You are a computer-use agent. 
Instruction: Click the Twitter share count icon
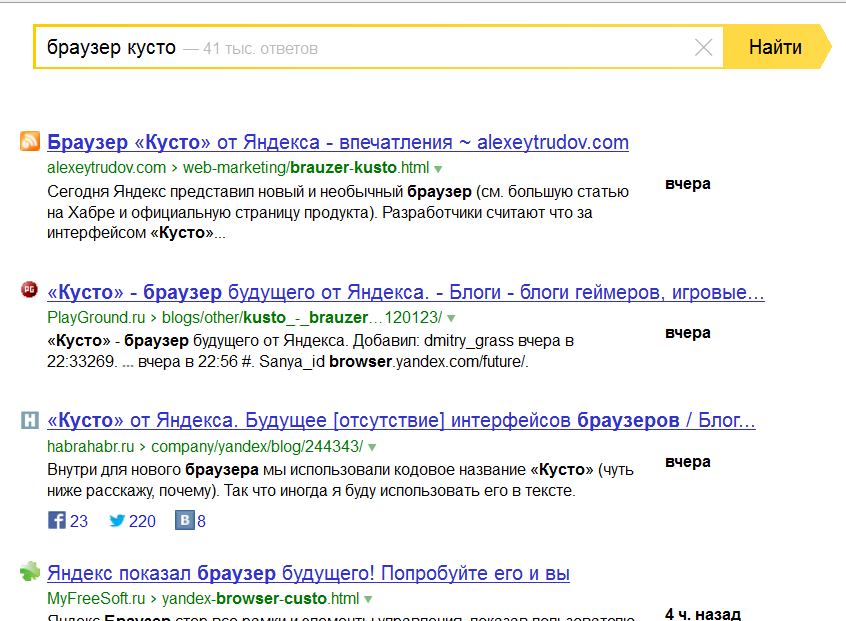[117, 520]
